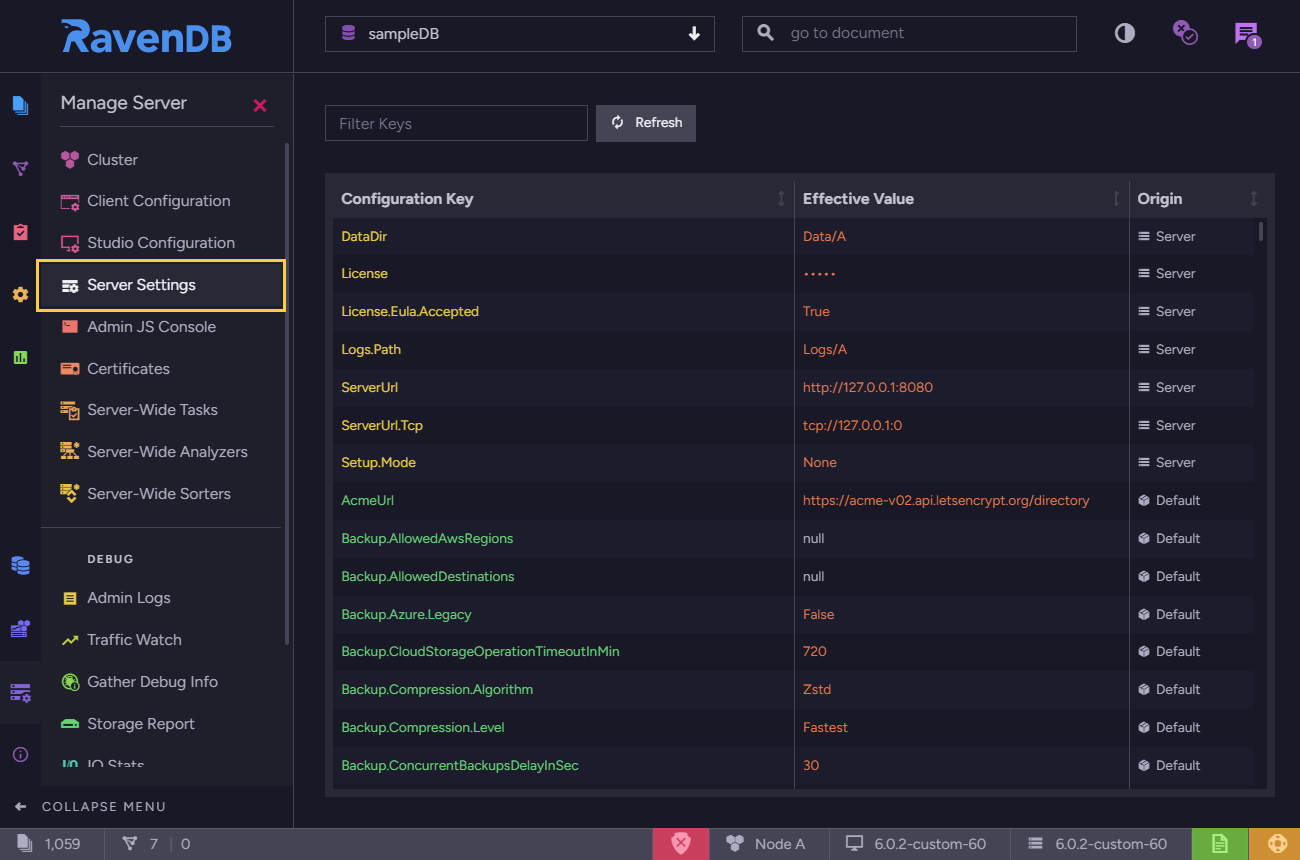Screen dimensions: 1300x860
Task: Open the cluster operations status icon
Action: [x=1185, y=33]
